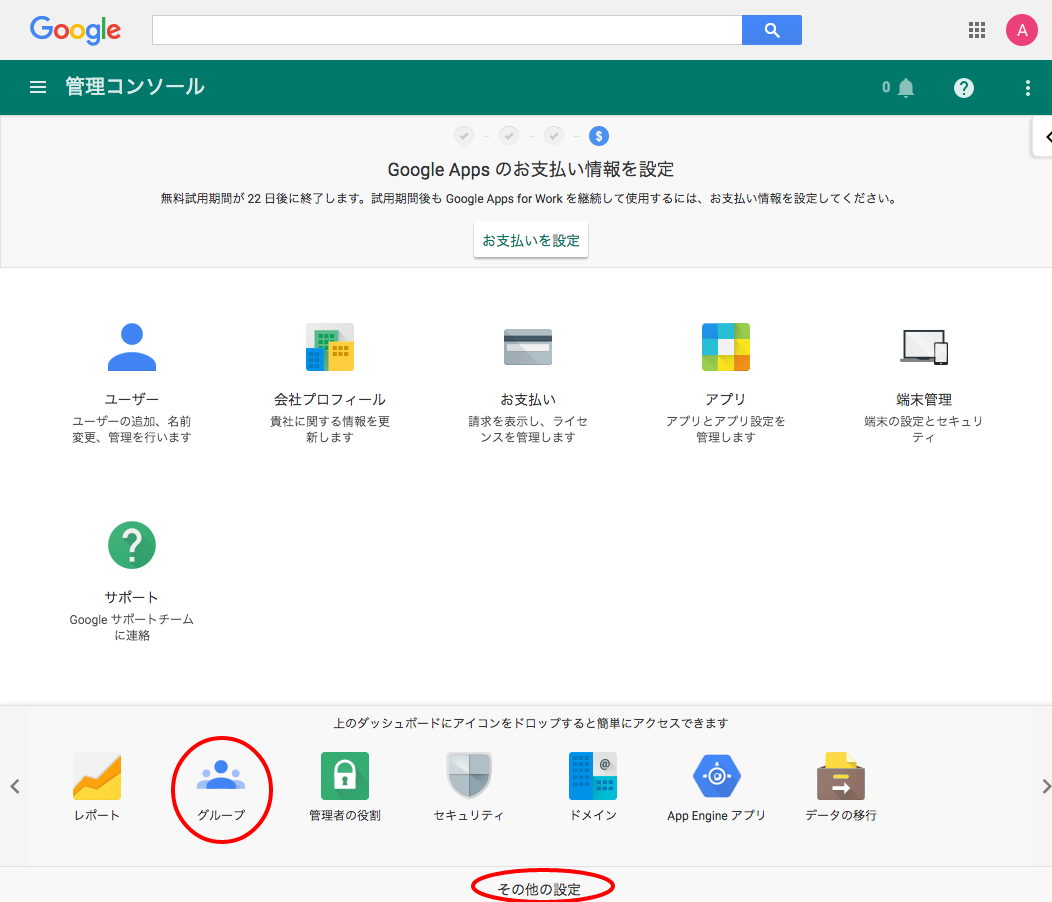The image size is (1052, 902).
Task: Open the 会社プロフィール company profile icon
Action: 329,347
